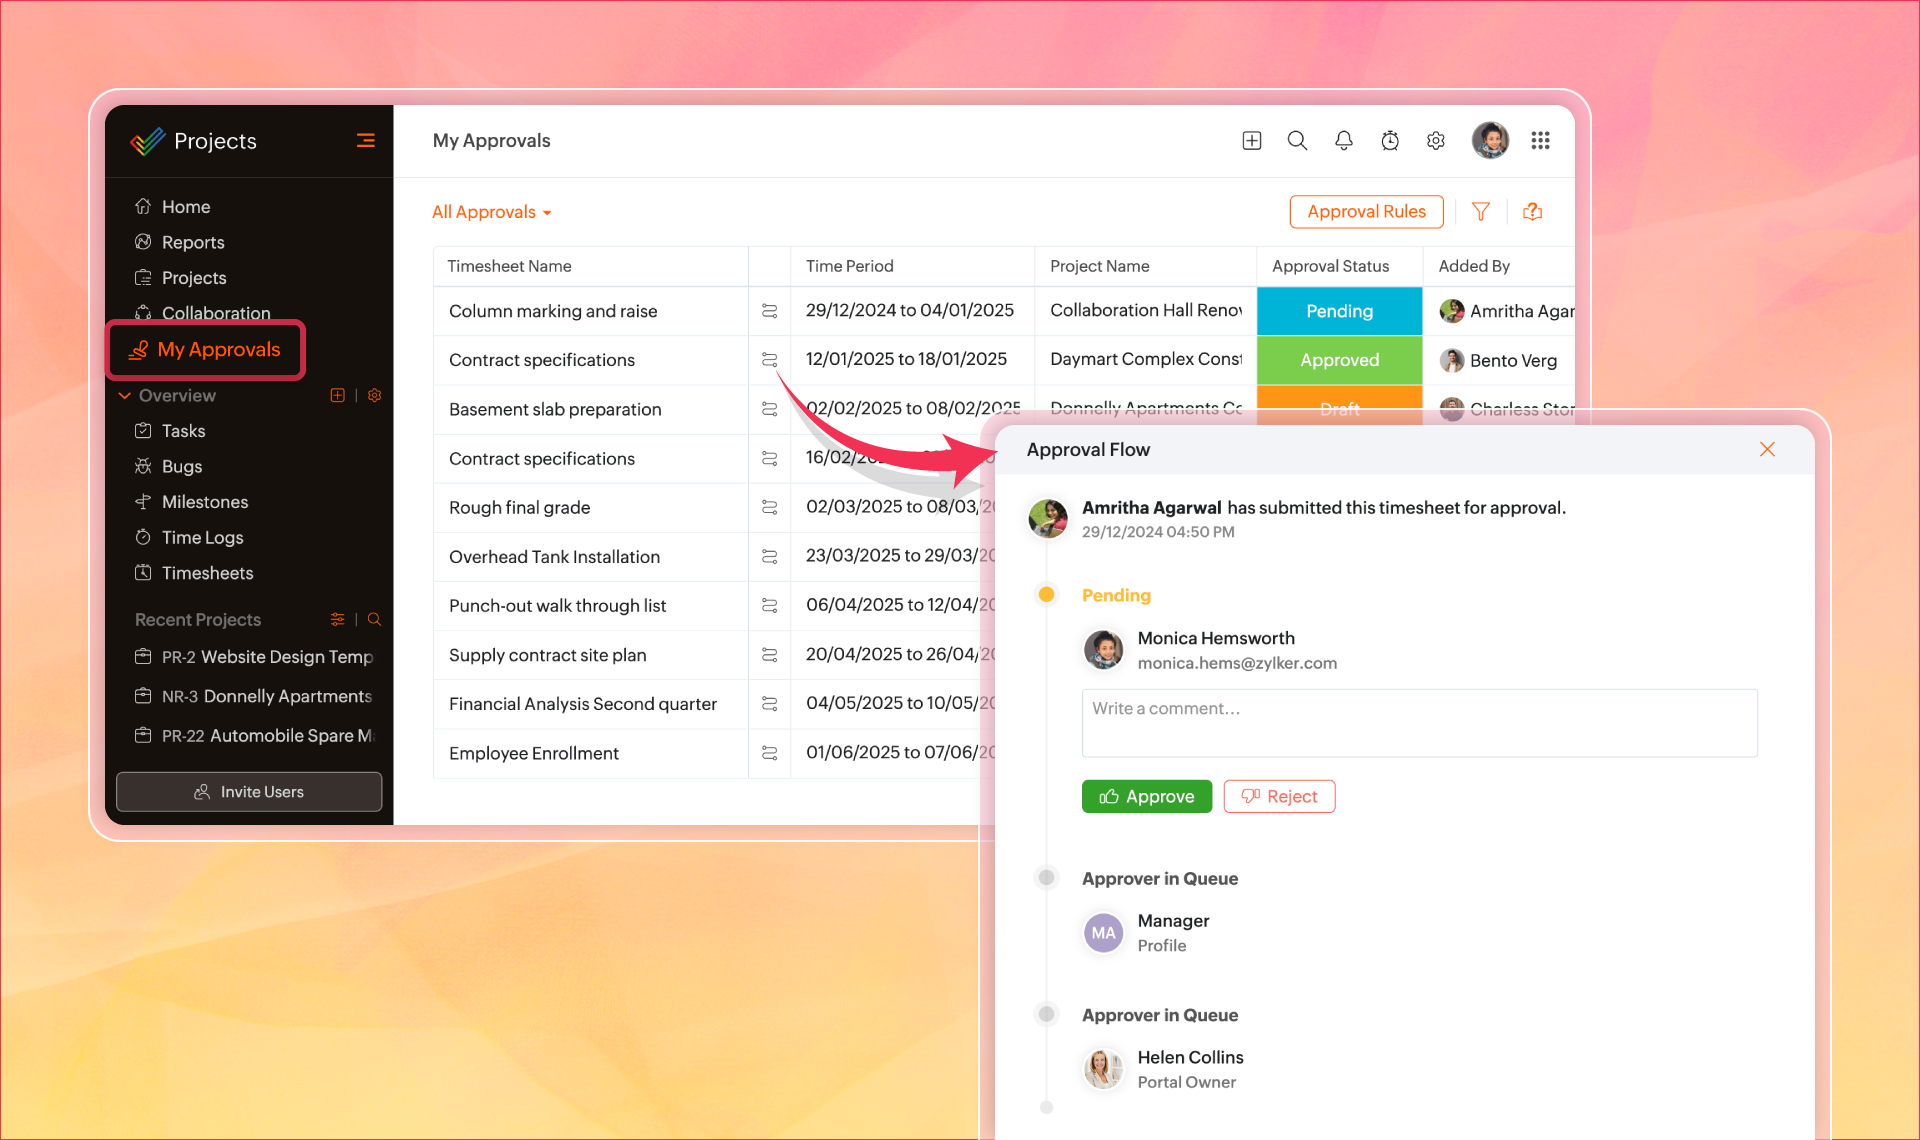Click the export icon beside filter

[x=1532, y=211]
